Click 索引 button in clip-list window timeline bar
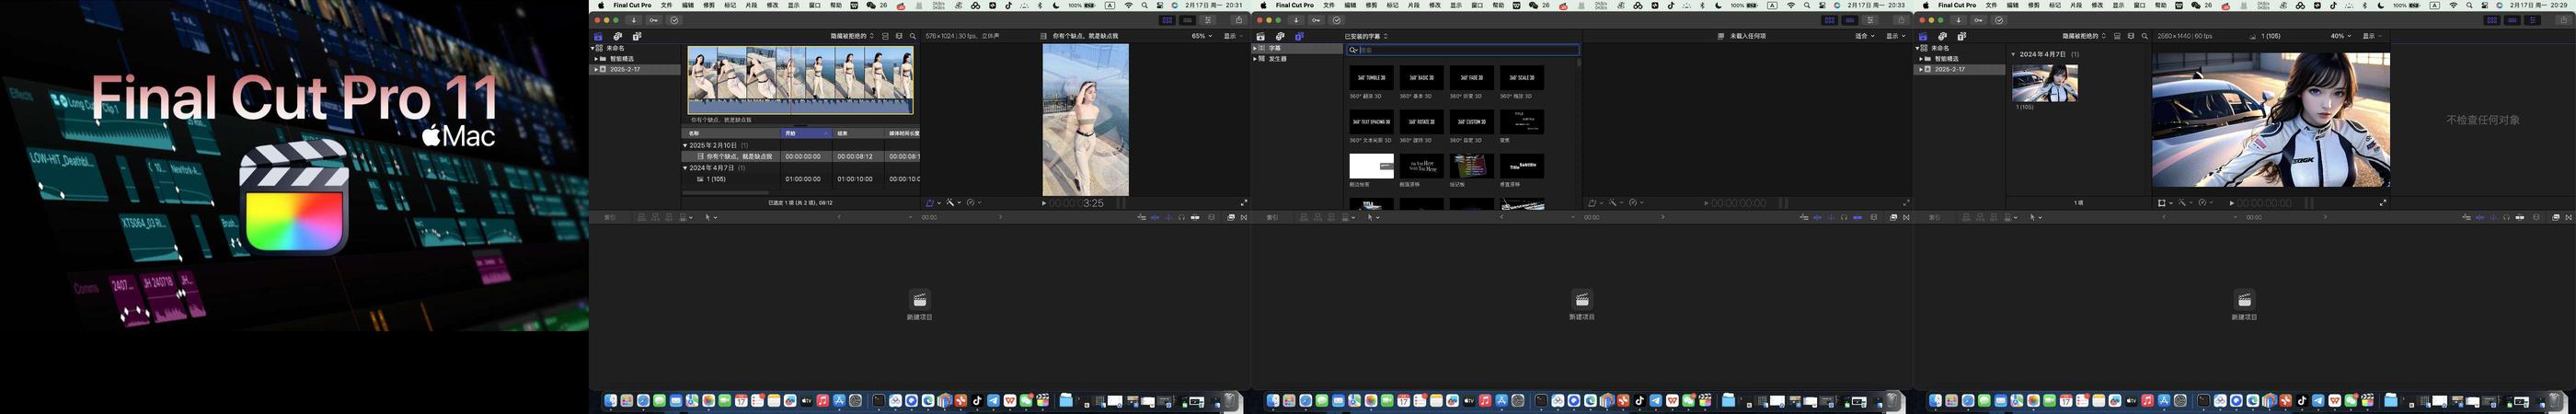 tap(610, 218)
